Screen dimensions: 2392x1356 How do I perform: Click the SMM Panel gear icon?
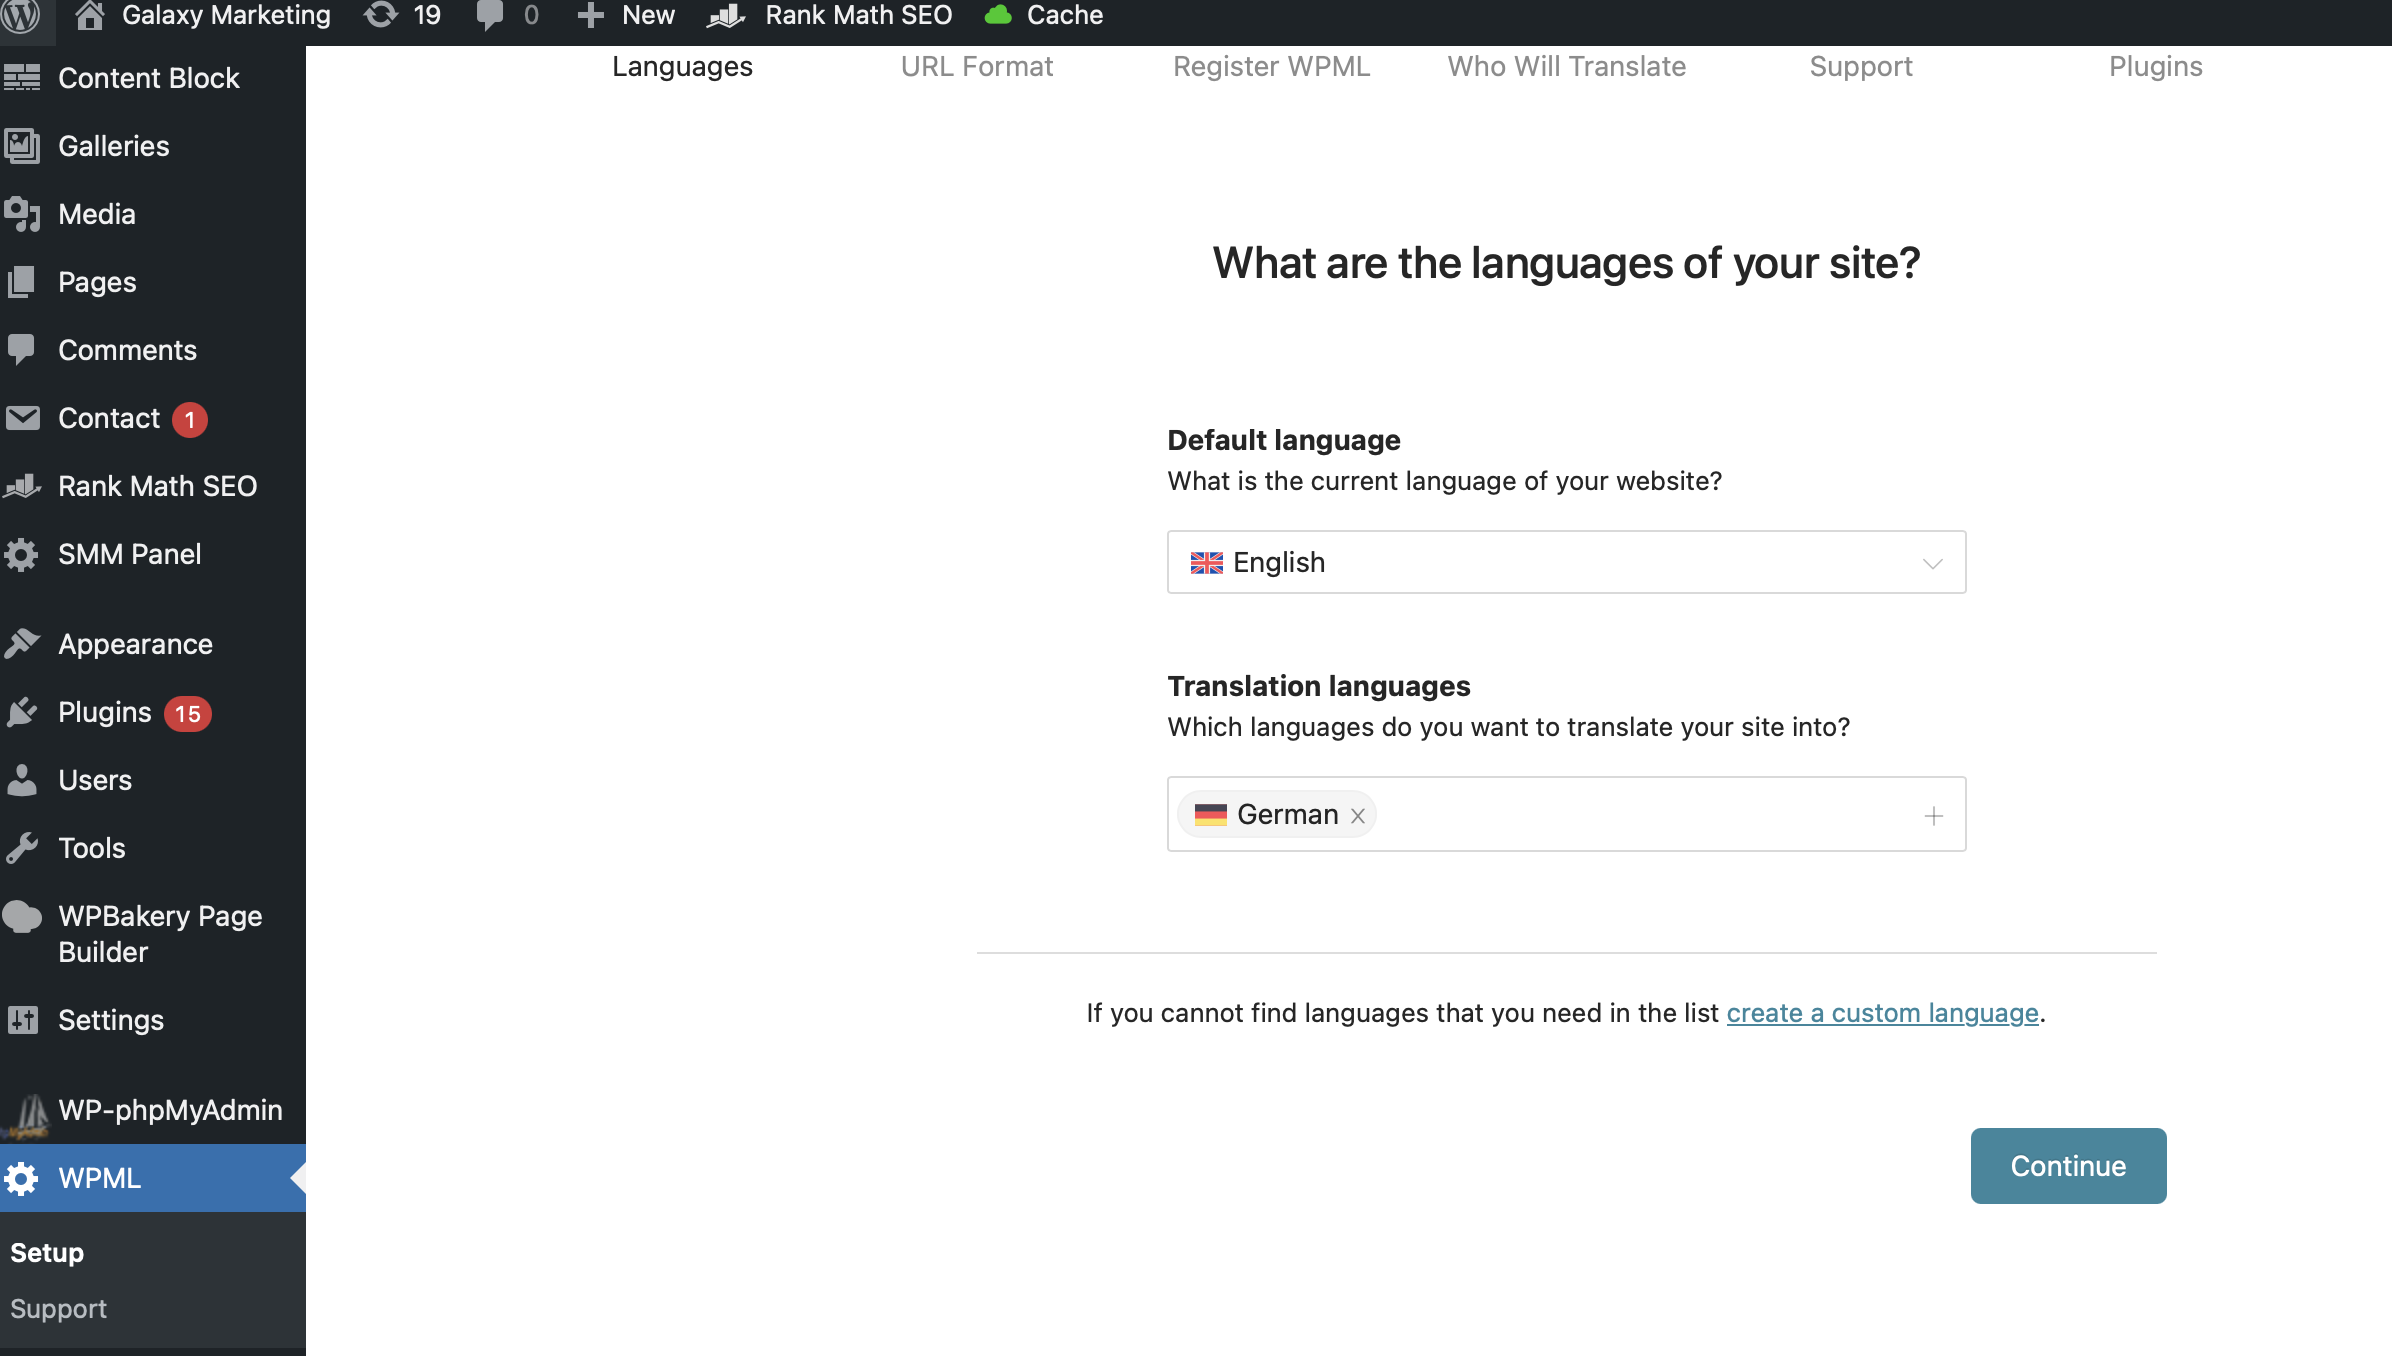(21, 554)
